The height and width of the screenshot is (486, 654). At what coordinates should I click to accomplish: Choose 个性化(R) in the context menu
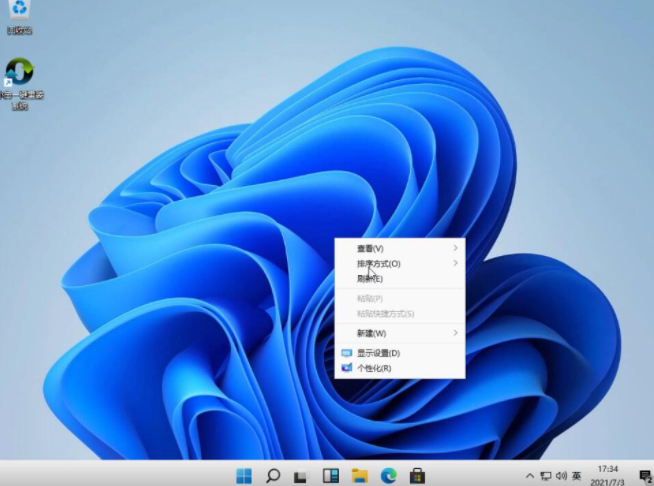tap(400, 368)
